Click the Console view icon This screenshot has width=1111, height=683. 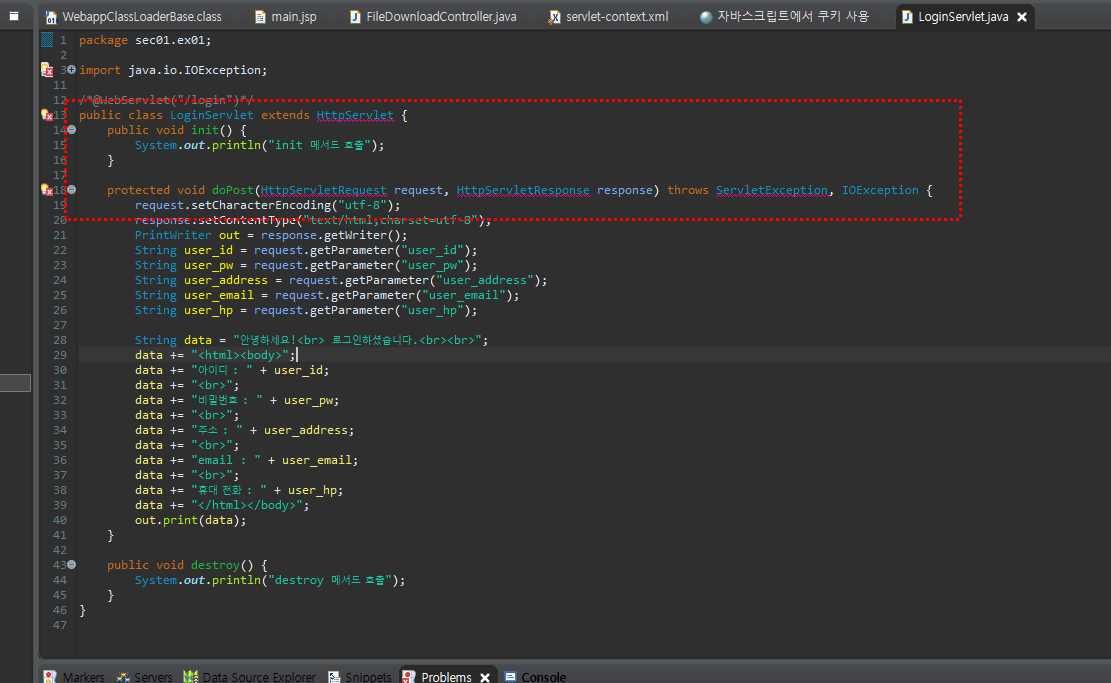510,677
